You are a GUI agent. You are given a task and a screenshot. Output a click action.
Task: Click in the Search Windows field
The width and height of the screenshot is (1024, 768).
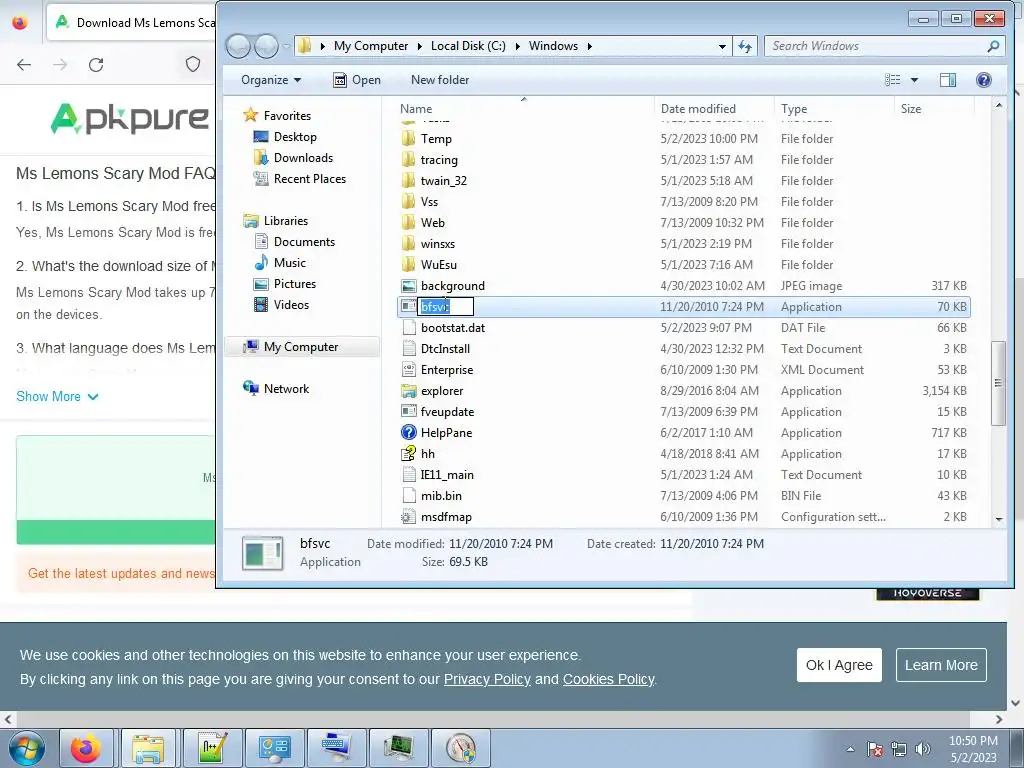coord(875,46)
